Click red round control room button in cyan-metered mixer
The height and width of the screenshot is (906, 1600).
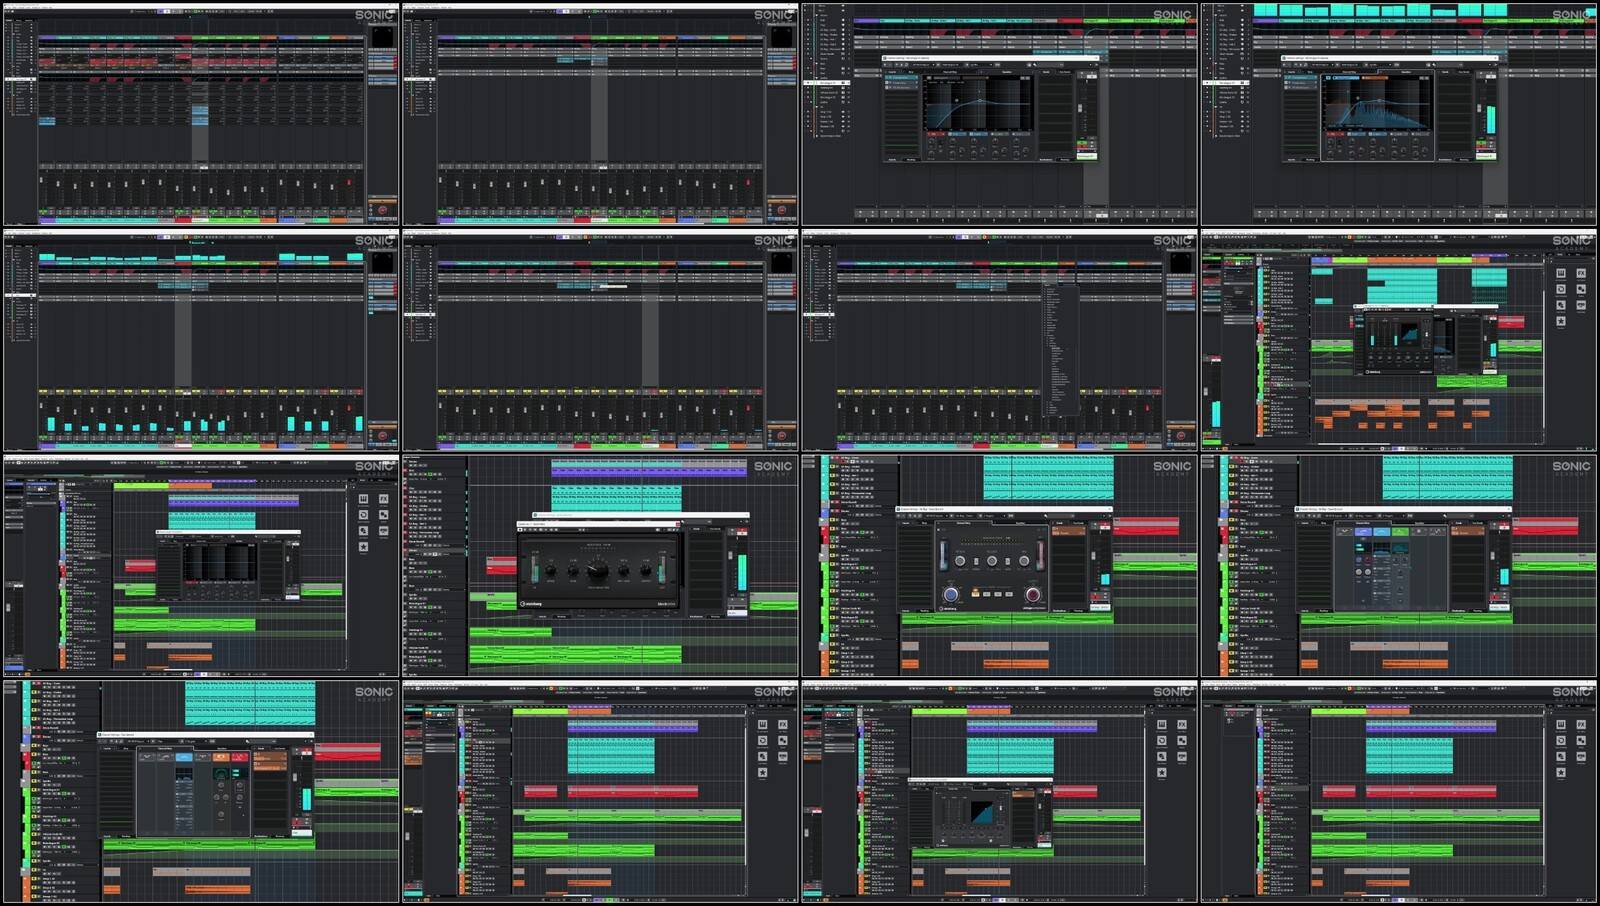click(x=382, y=435)
